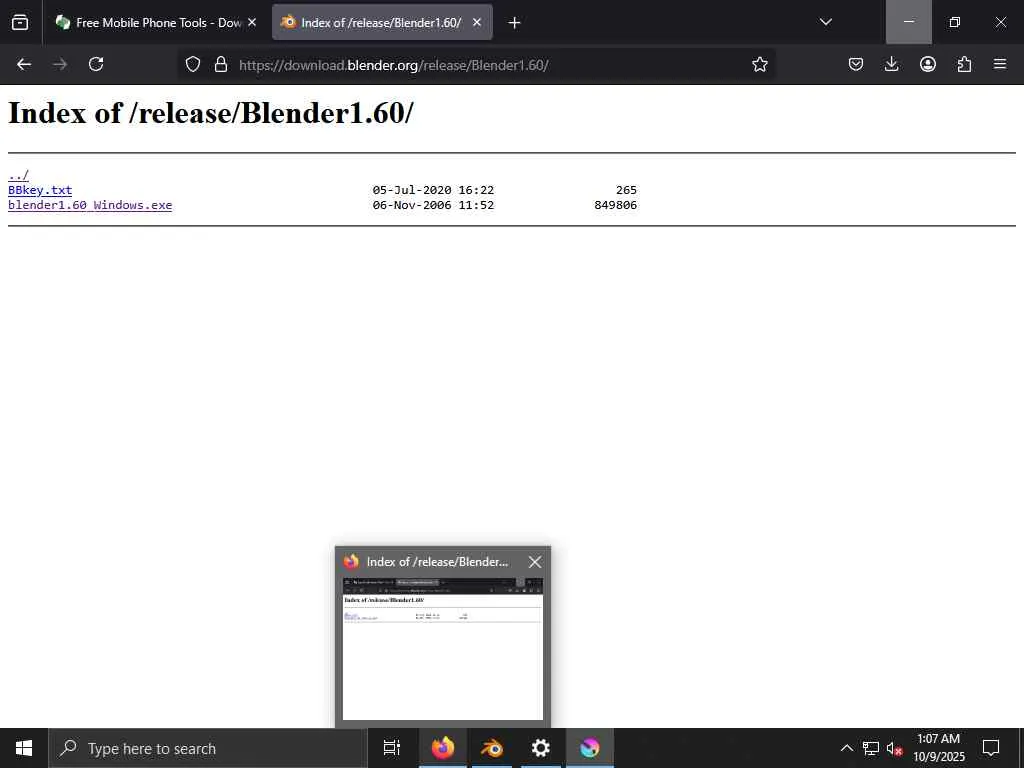Open the notification Action Center icon
The height and width of the screenshot is (768, 1024).
(991, 748)
